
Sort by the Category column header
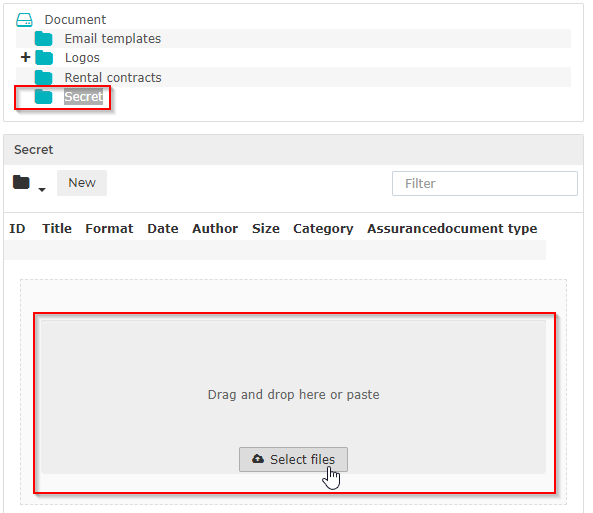coord(323,229)
